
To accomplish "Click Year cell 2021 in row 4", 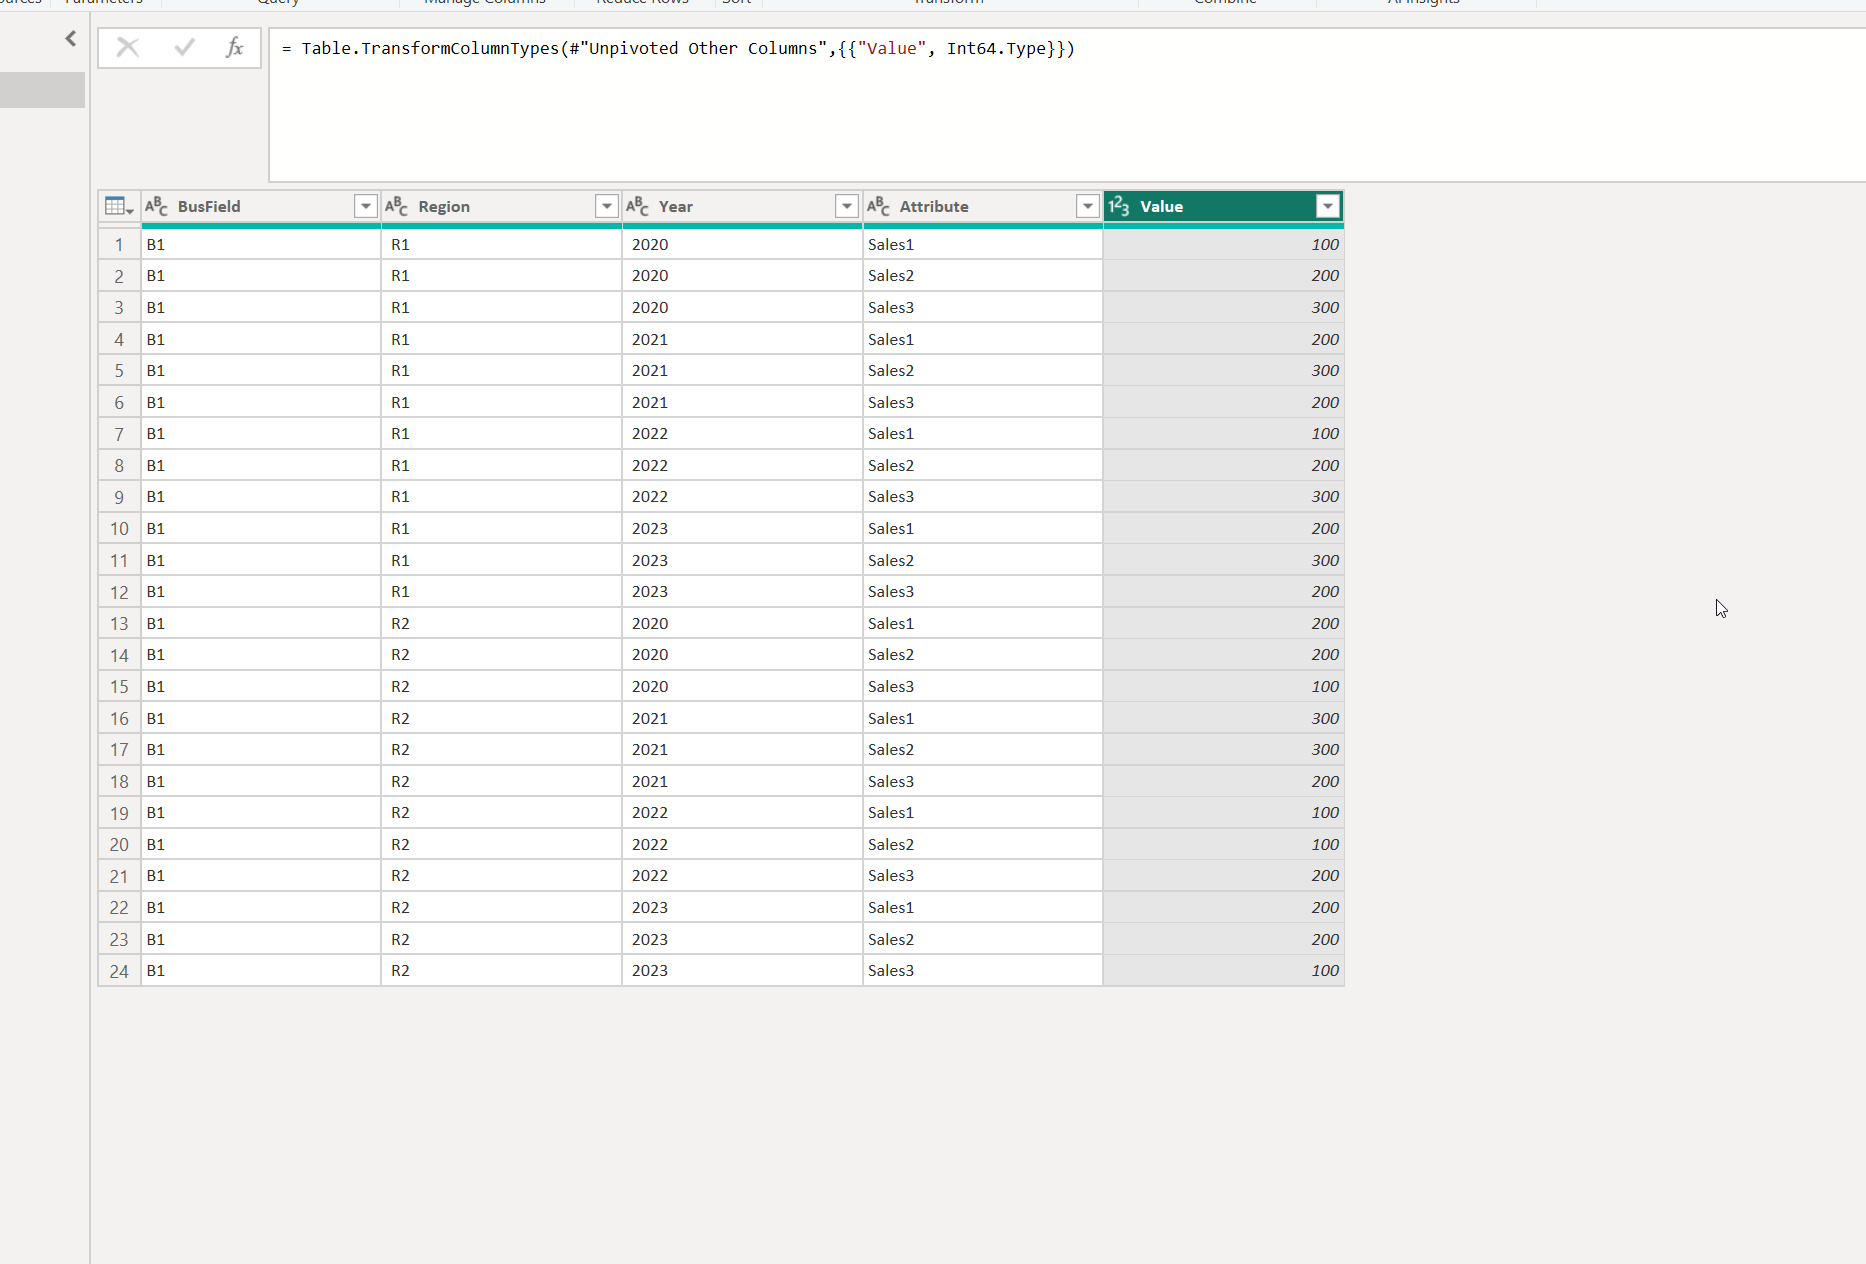I will pos(742,339).
